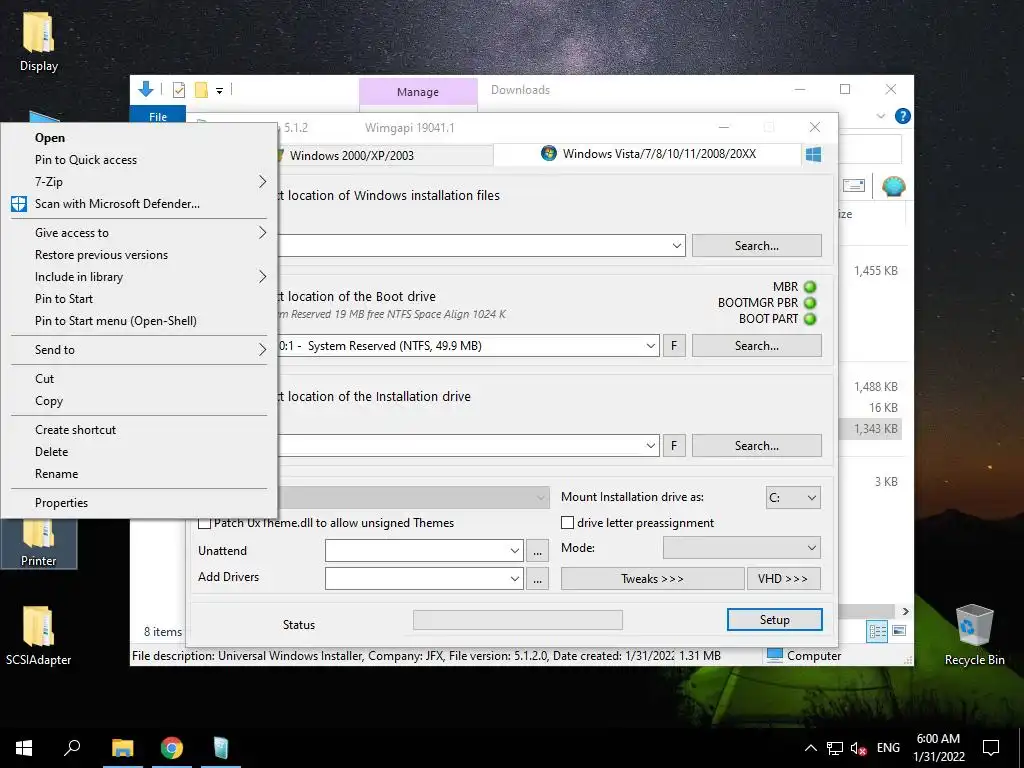Open the notification center
Viewport: 1024px width, 768px height.
(x=991, y=748)
